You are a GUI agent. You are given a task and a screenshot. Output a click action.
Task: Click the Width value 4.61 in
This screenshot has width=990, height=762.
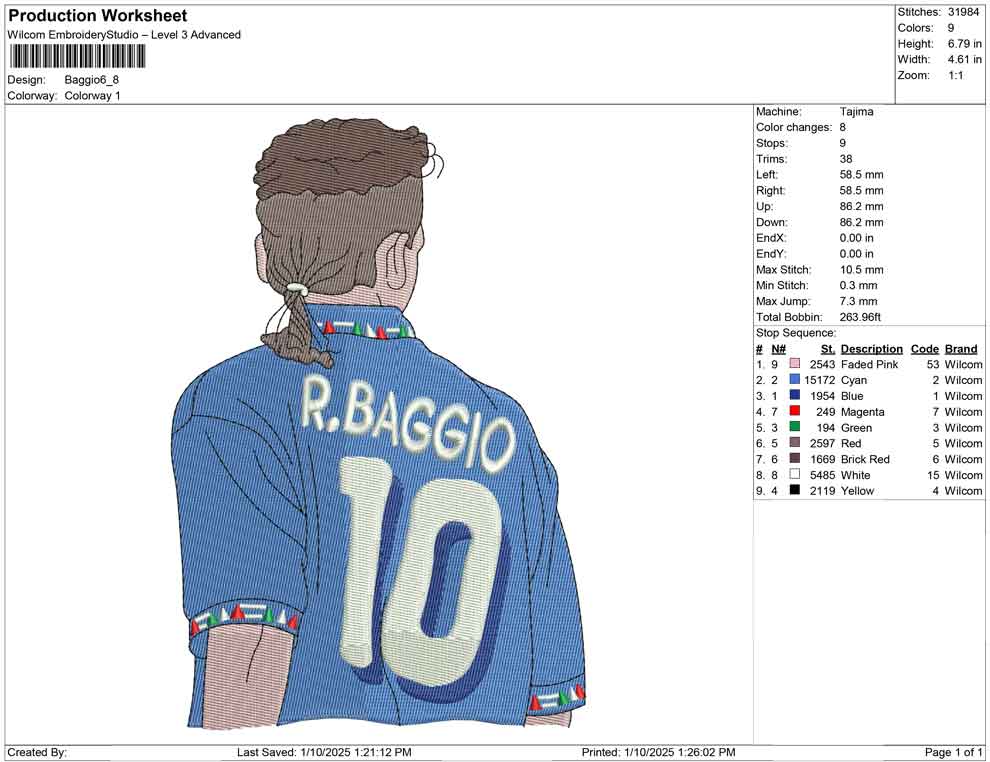click(965, 59)
